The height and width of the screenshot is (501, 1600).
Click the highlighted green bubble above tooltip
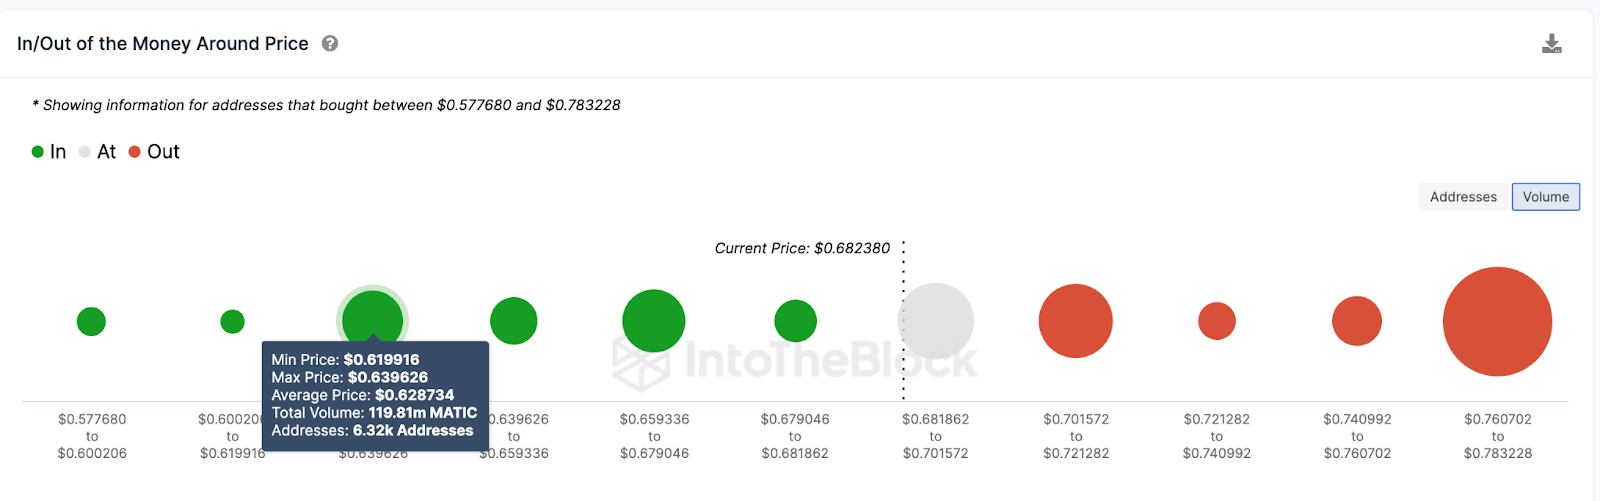coord(373,318)
